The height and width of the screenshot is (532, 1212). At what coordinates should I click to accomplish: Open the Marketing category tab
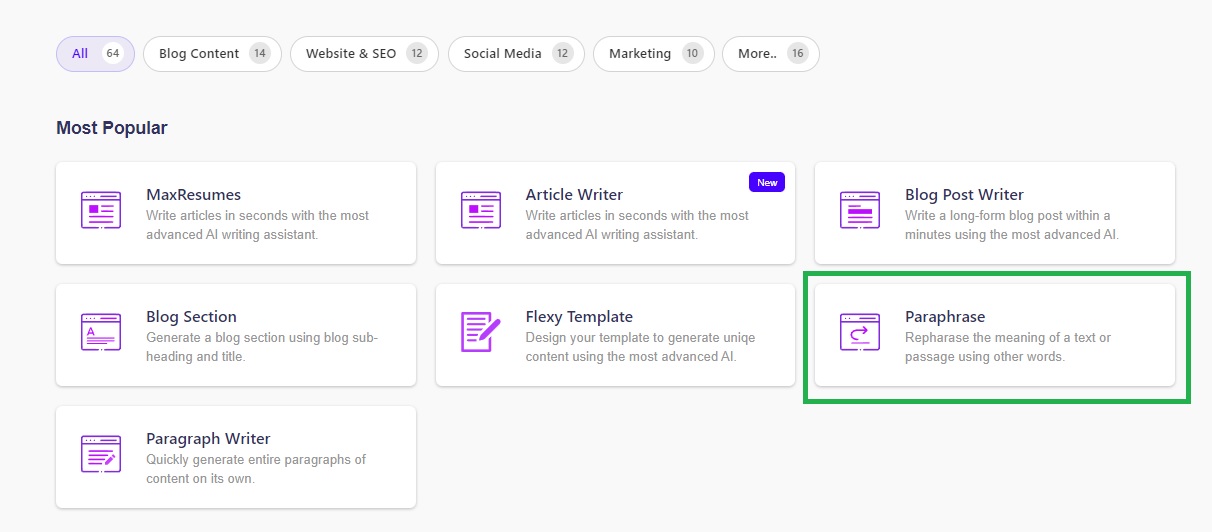click(653, 54)
